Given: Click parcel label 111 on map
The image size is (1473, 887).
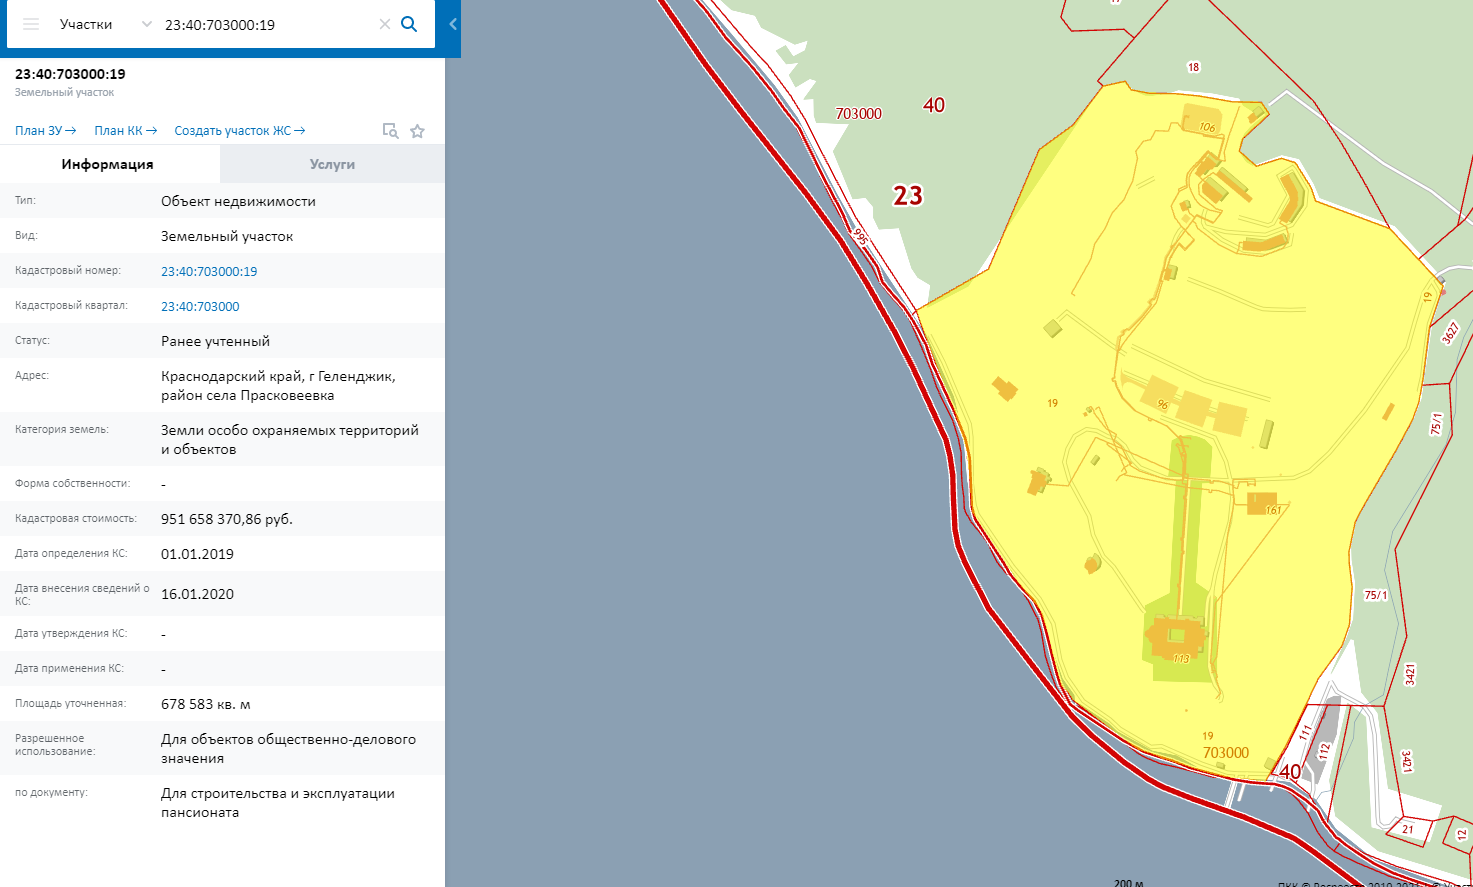Looking at the screenshot, I should point(1305,732).
